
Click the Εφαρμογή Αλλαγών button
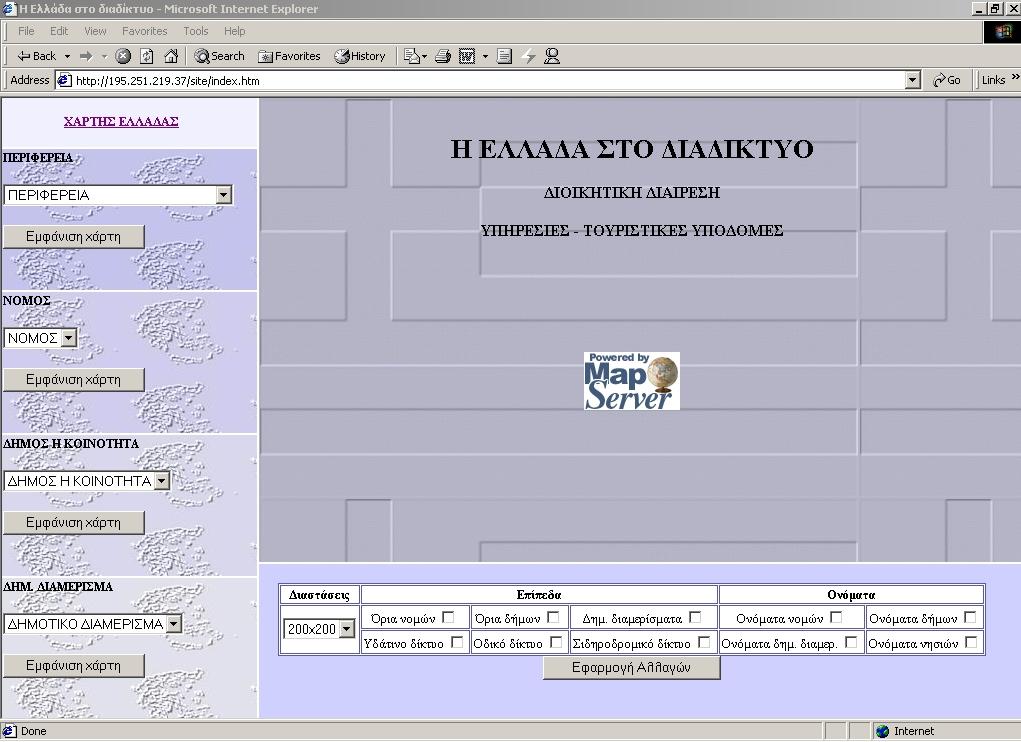632,668
